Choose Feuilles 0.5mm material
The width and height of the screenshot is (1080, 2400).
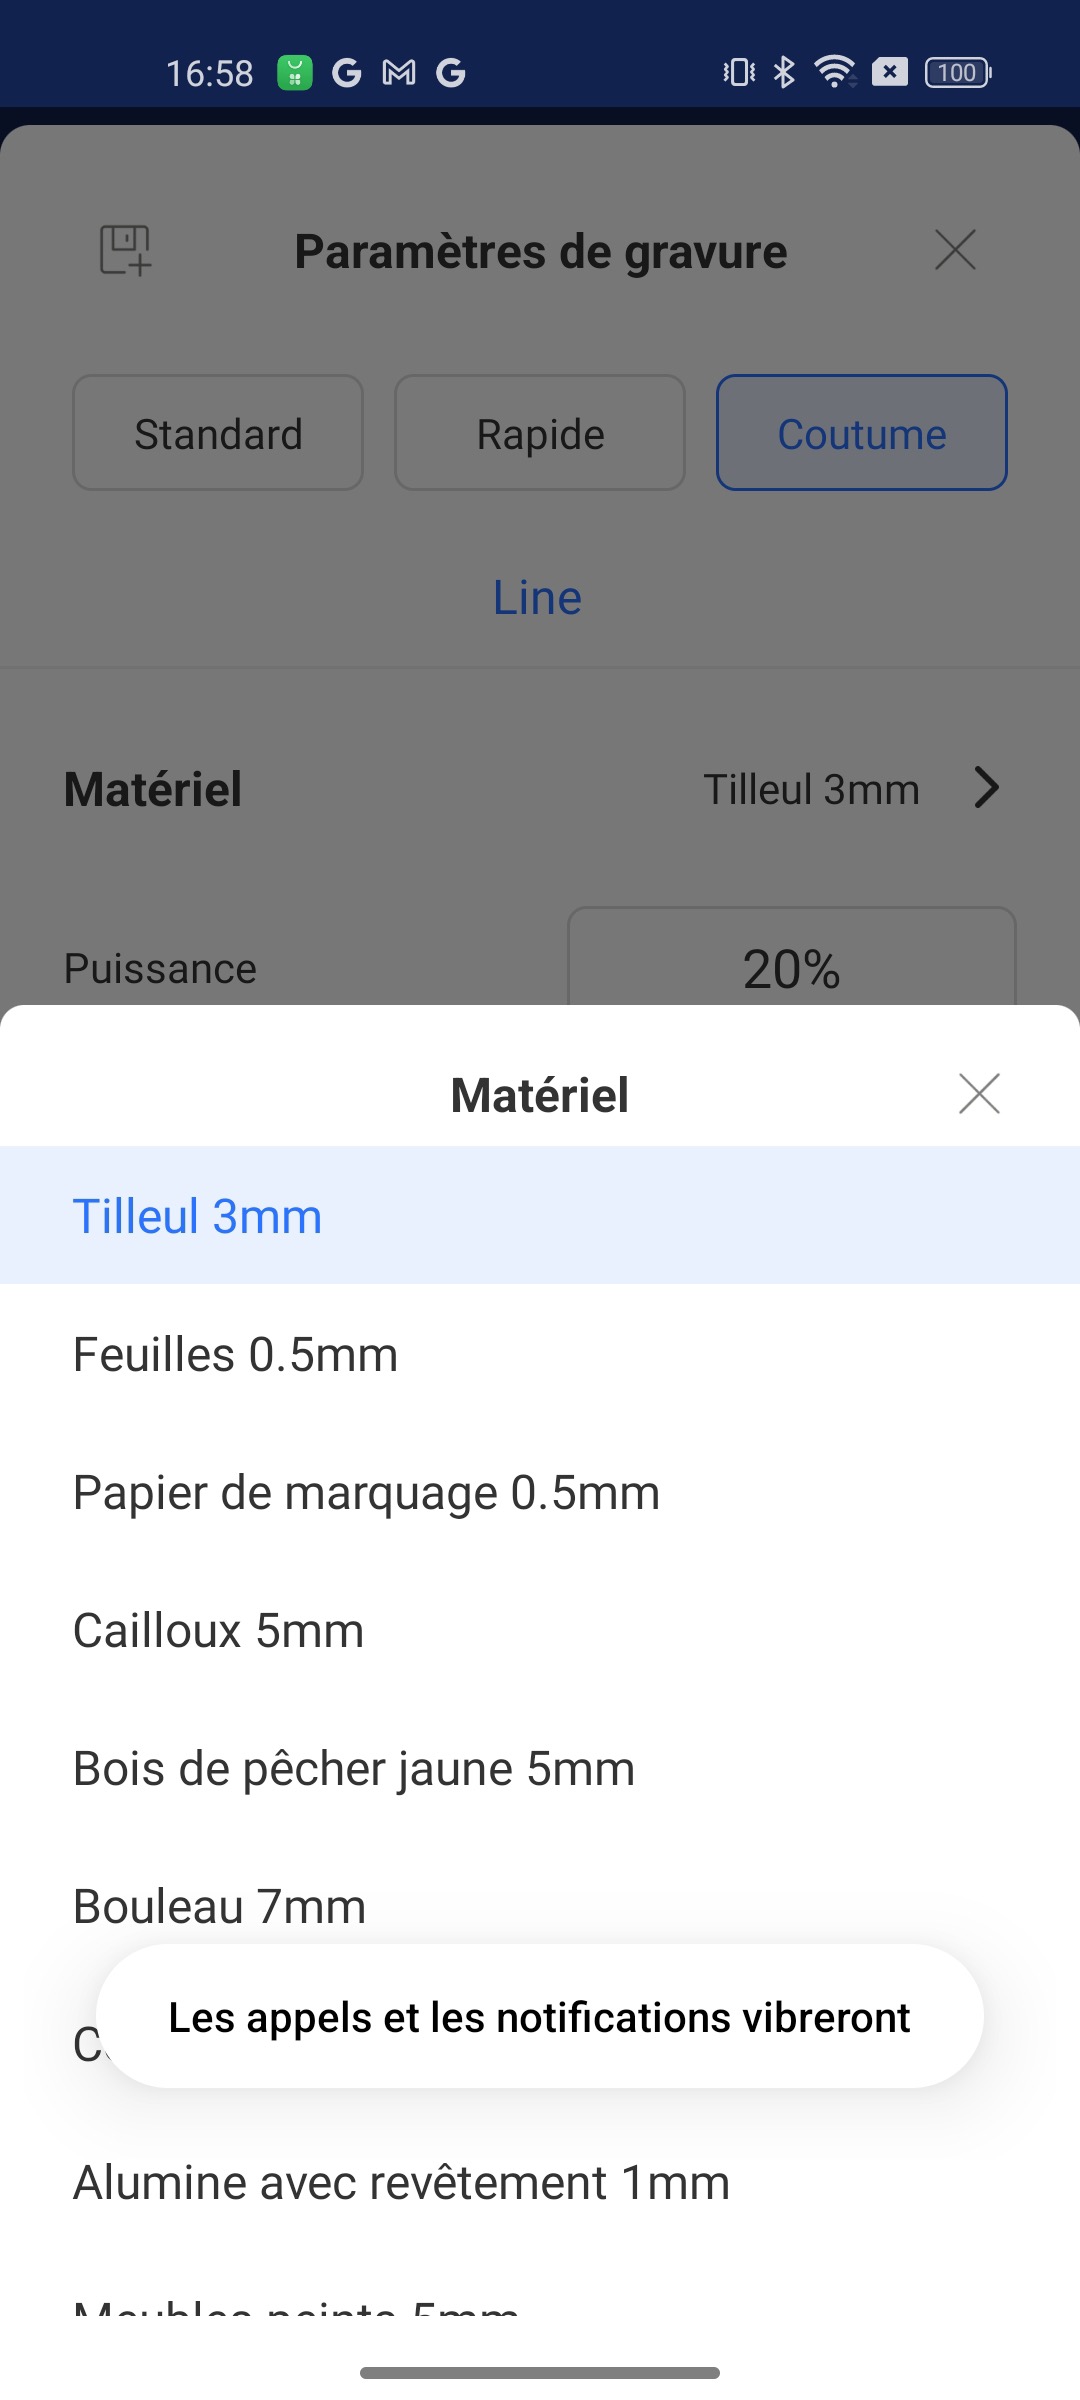[236, 1355]
